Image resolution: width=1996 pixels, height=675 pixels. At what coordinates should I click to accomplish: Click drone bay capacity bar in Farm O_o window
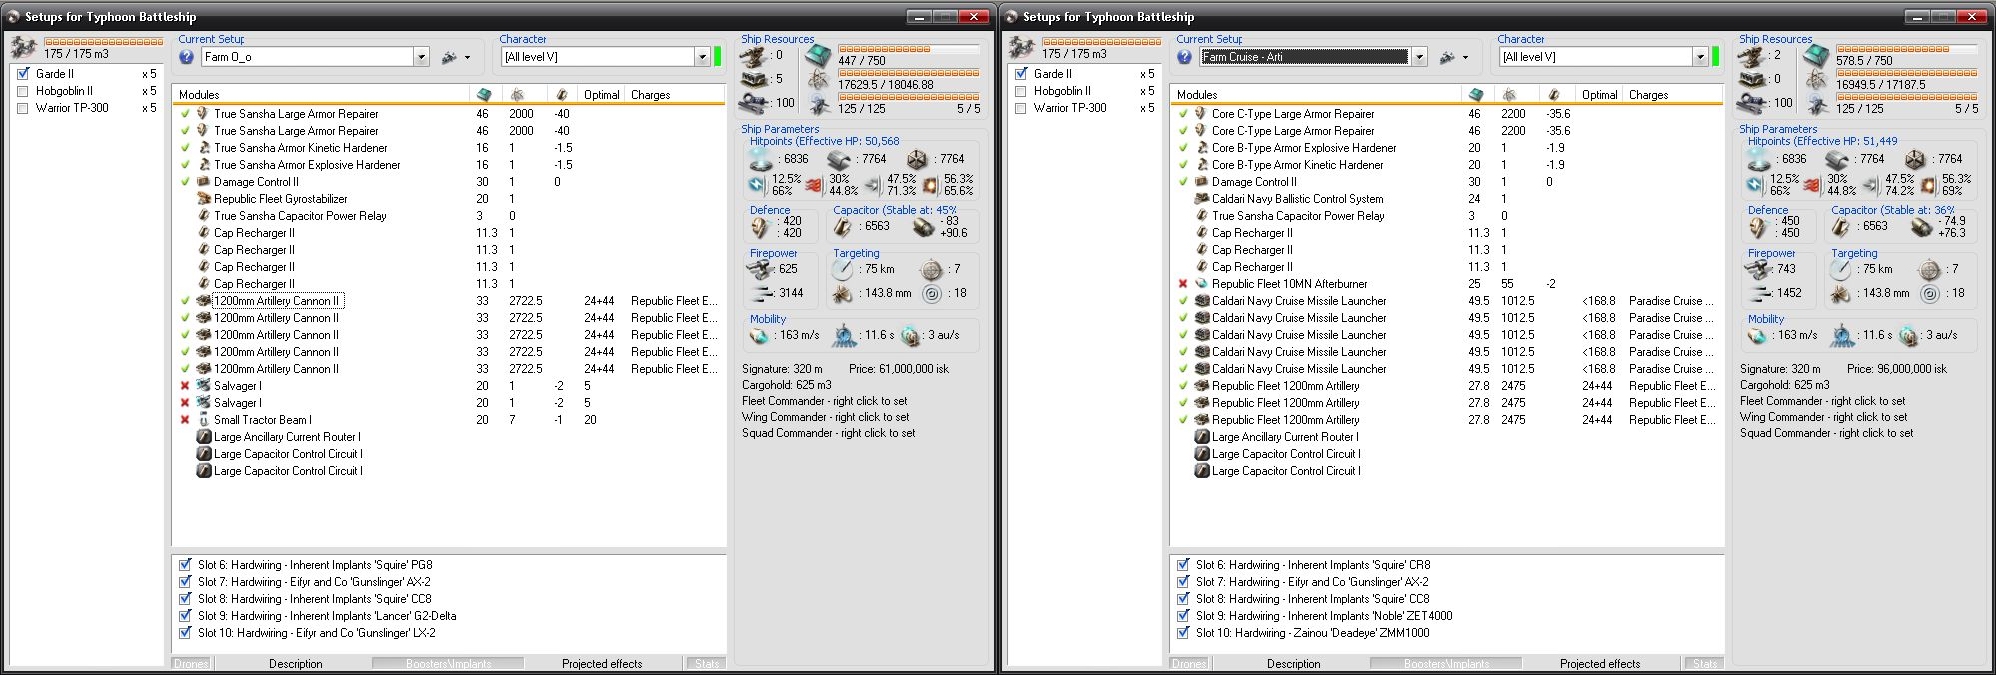coord(104,42)
